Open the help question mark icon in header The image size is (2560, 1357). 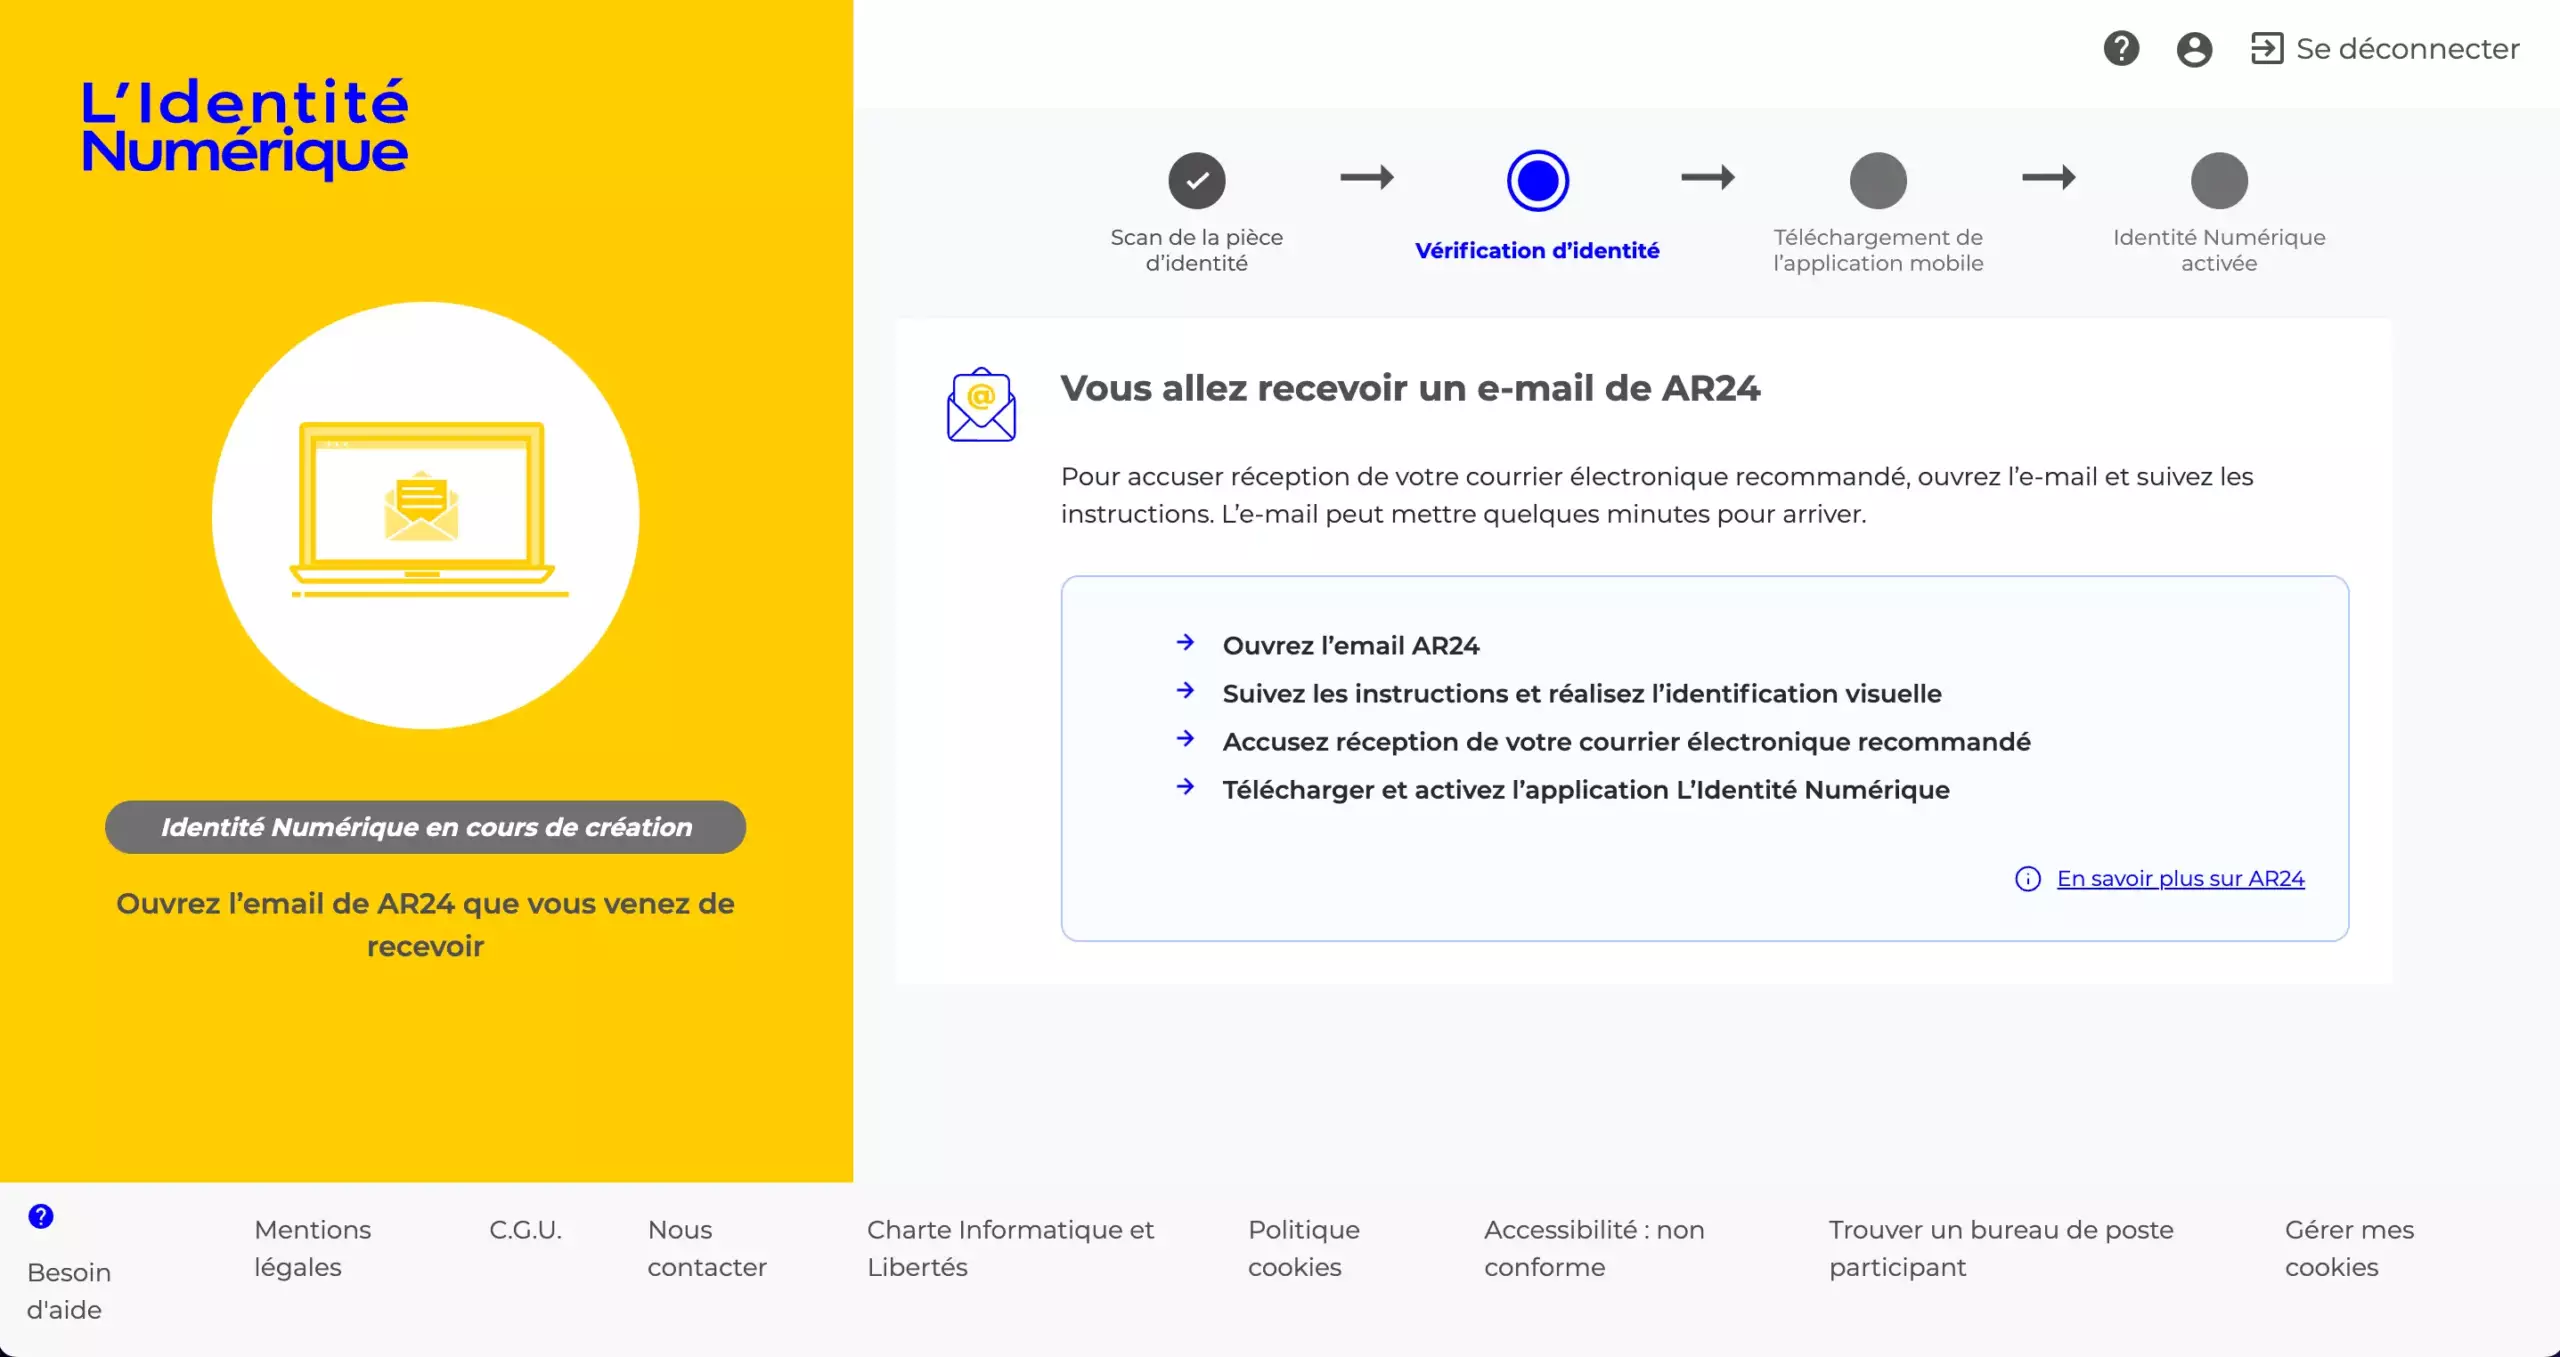tap(2121, 48)
